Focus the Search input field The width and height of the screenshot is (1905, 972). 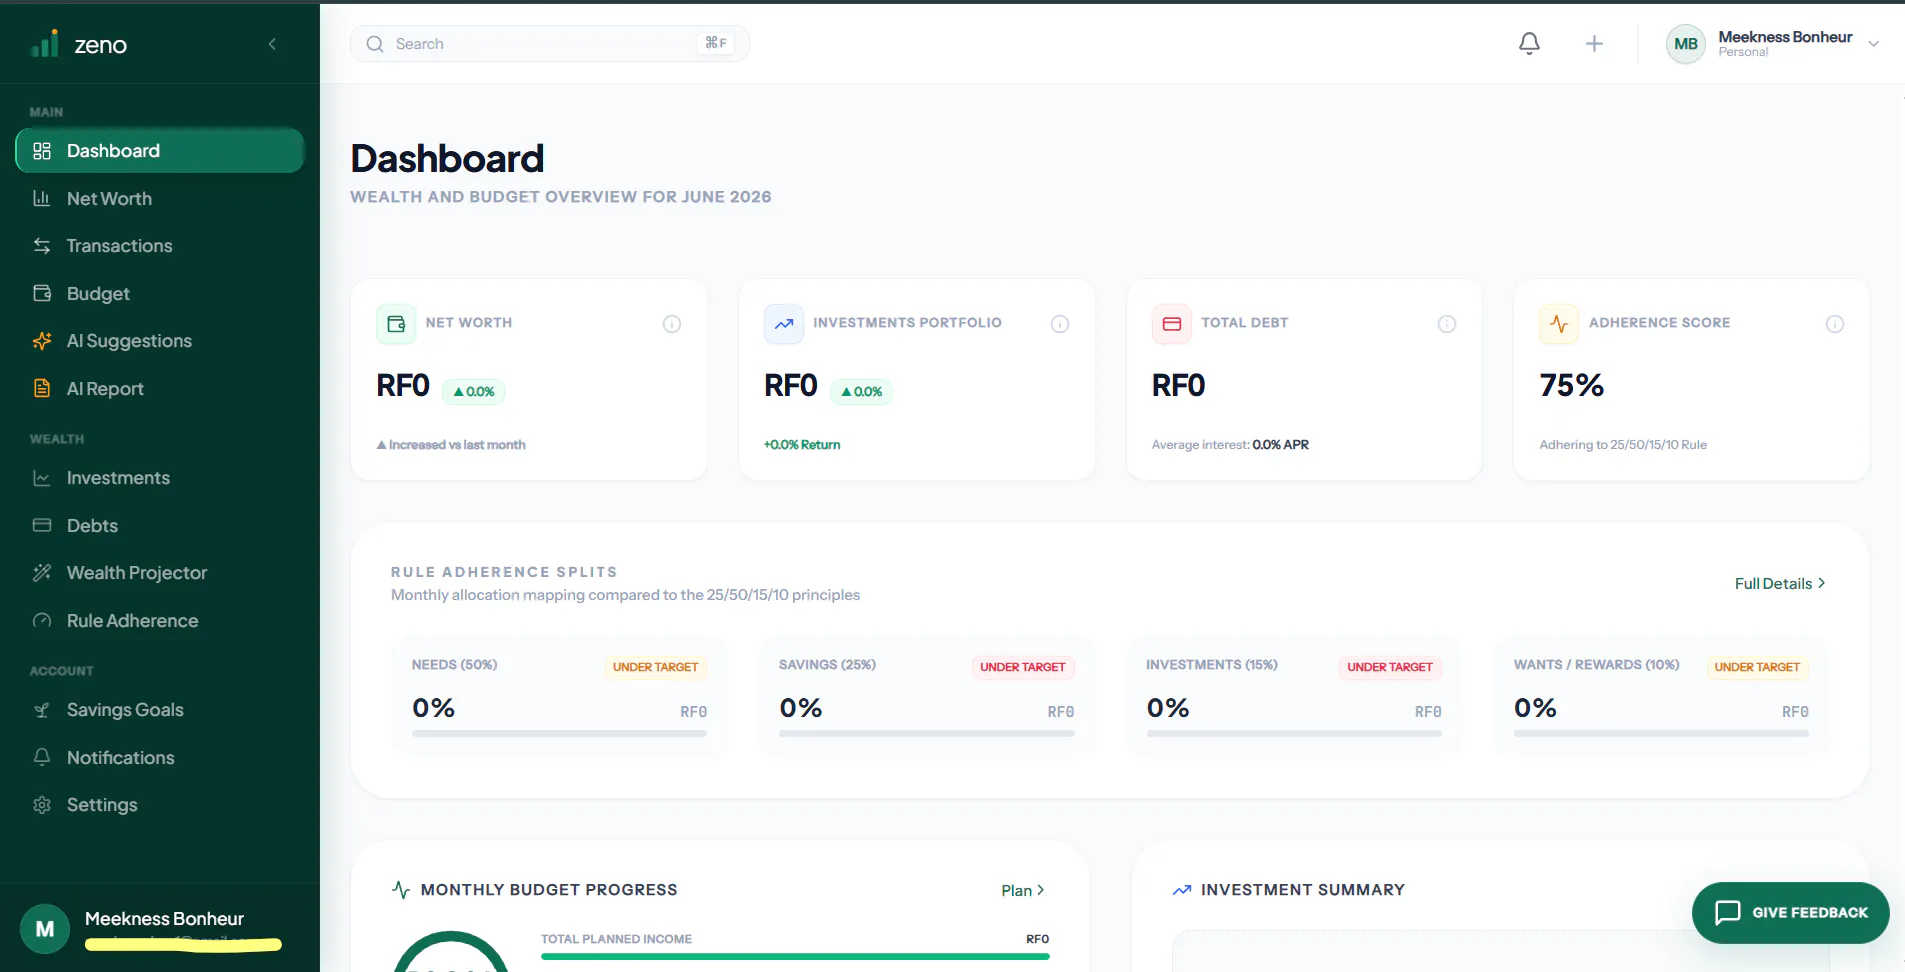coord(549,44)
